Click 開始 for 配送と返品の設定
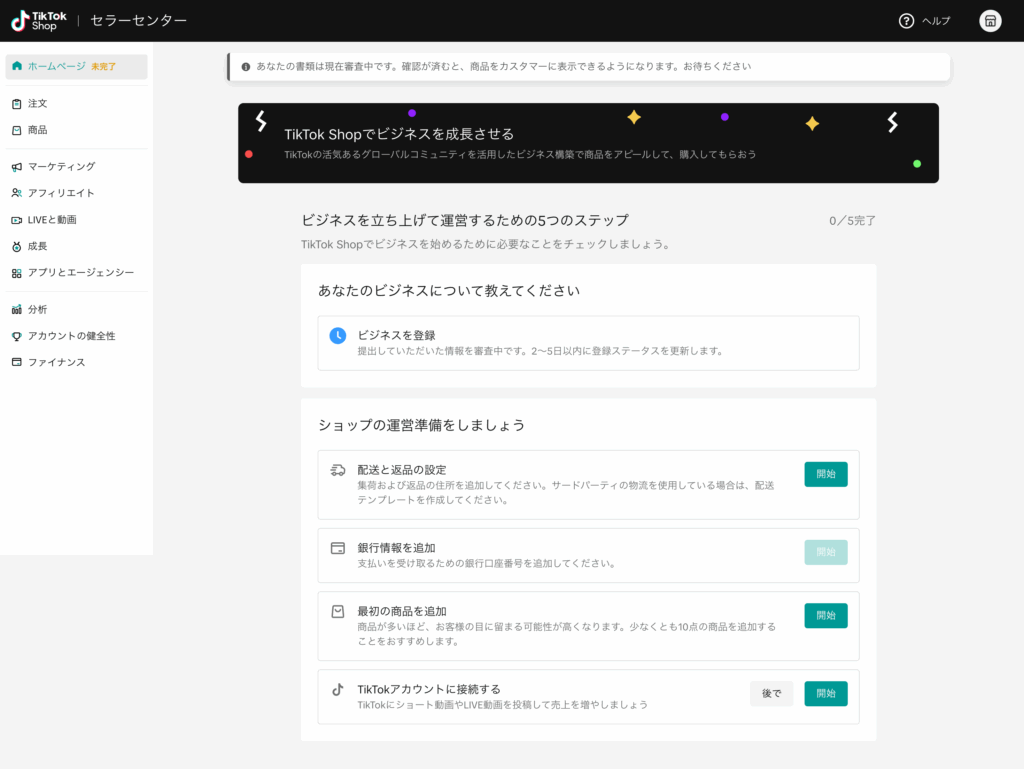This screenshot has height=769, width=1024. [x=825, y=474]
